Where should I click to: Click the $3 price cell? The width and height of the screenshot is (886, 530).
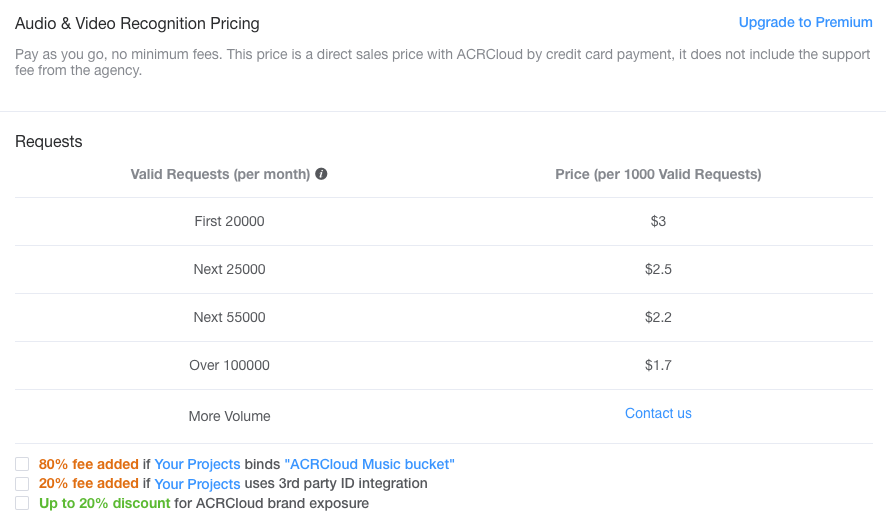[658, 221]
